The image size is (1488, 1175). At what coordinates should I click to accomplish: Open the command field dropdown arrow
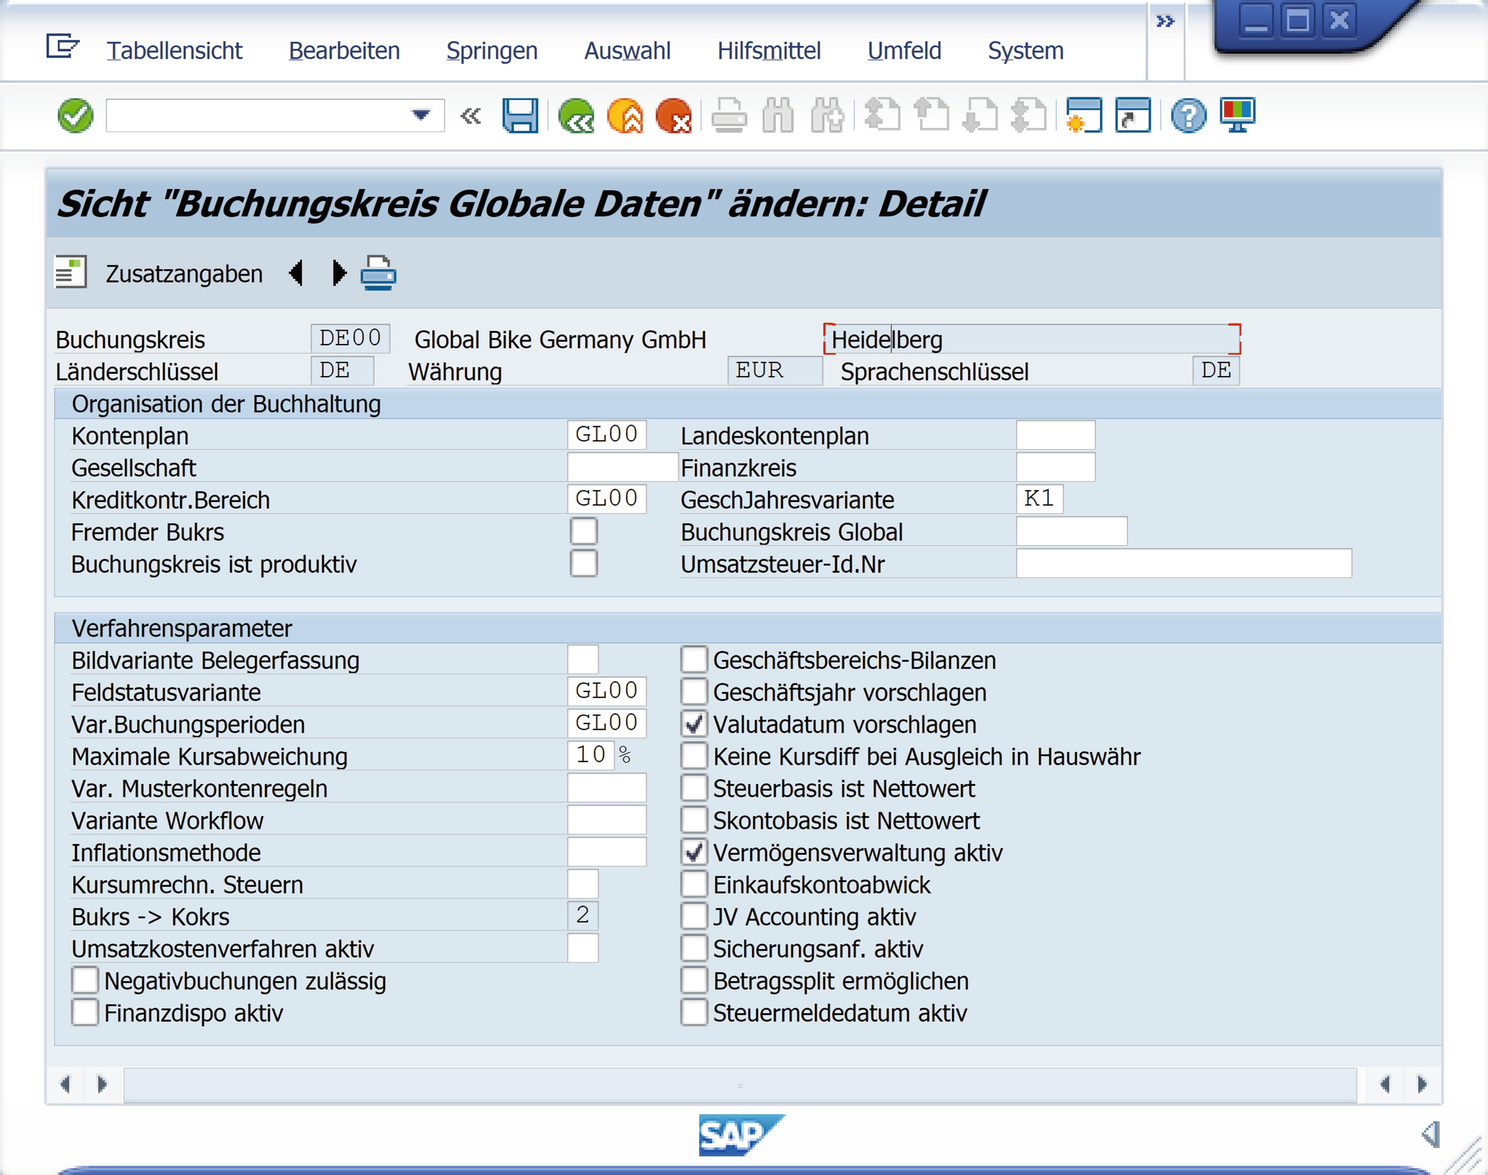(421, 116)
